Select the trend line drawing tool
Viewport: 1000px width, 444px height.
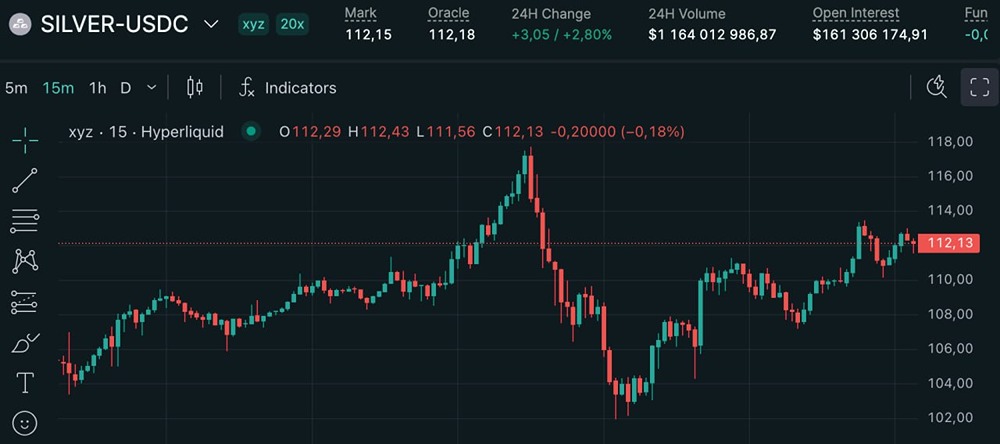(25, 181)
